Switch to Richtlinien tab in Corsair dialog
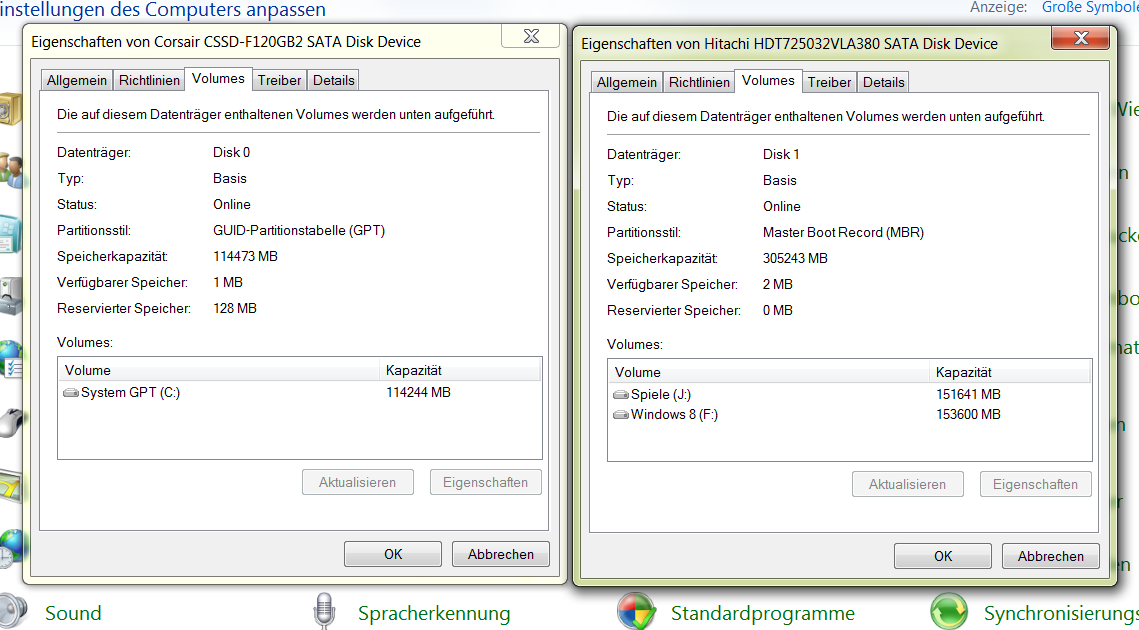Viewport: 1139px width, 630px height. click(149, 80)
